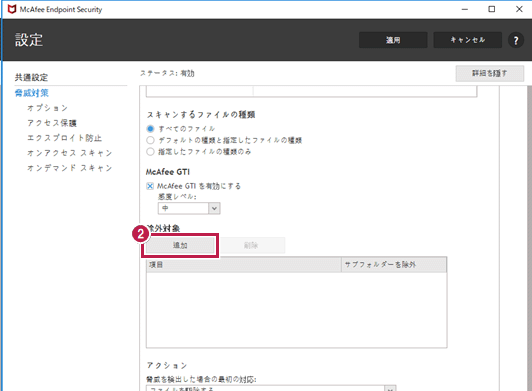Apply settings with the 適用 button
This screenshot has height=391, width=532.
click(x=393, y=40)
